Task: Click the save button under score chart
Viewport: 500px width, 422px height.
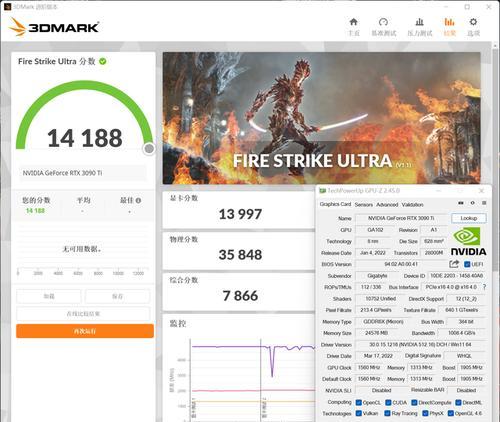Action: tap(117, 296)
